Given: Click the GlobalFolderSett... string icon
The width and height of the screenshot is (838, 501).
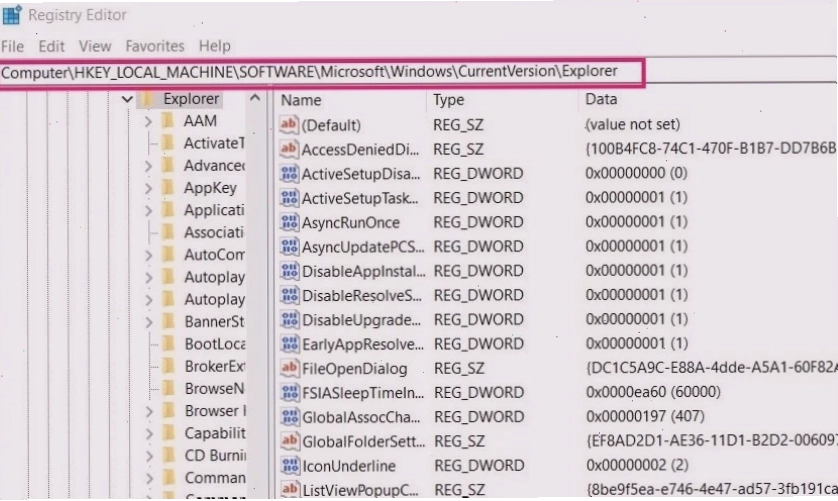Looking at the screenshot, I should [x=290, y=441].
